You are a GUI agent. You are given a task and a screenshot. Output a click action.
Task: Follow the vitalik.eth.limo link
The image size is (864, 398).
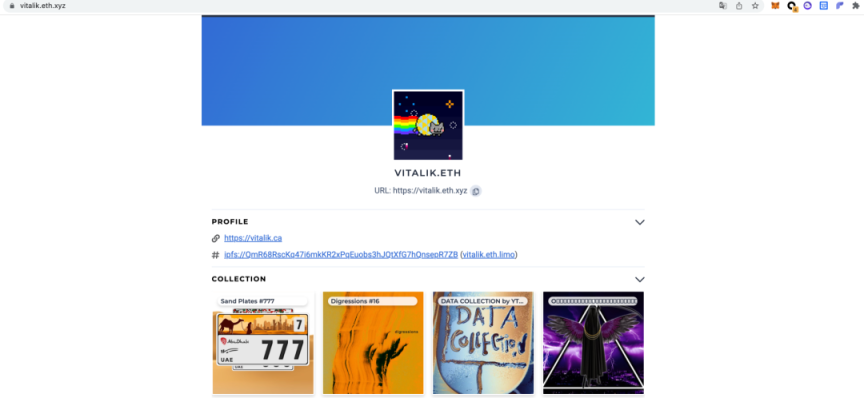pos(489,255)
